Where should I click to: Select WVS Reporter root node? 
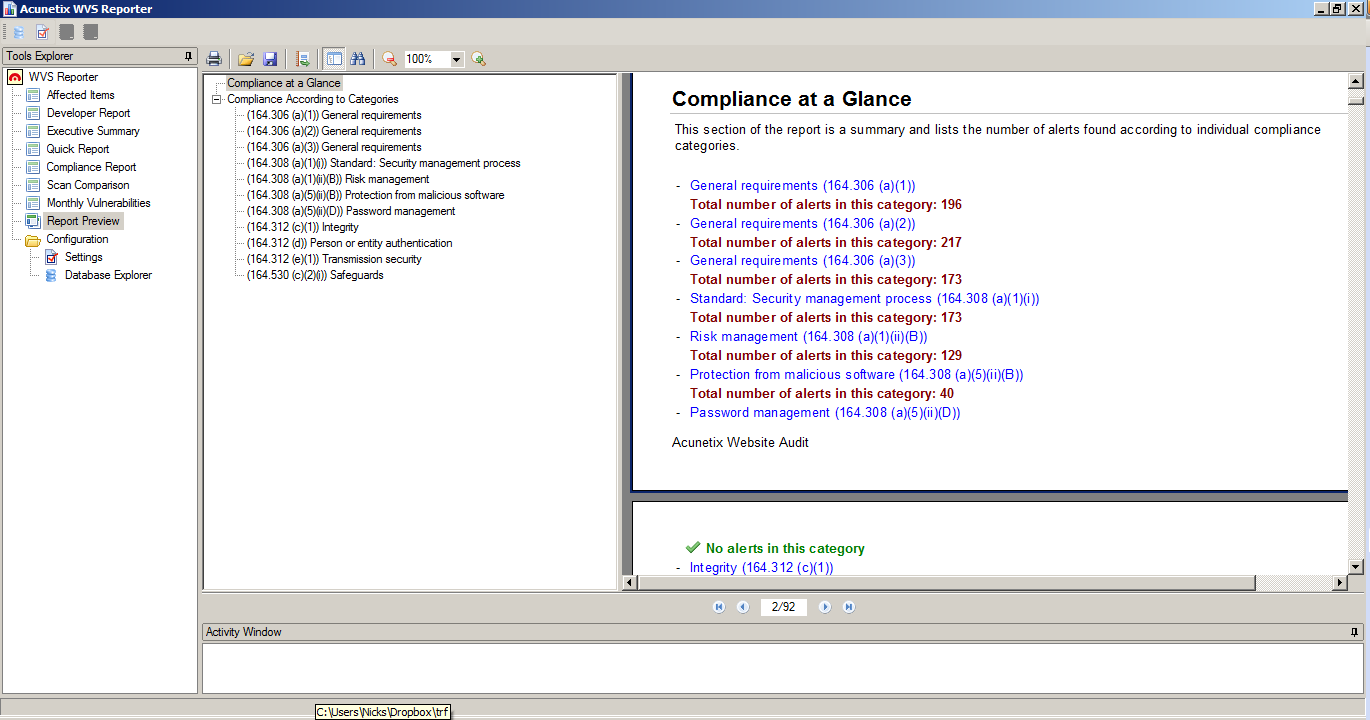tap(63, 77)
